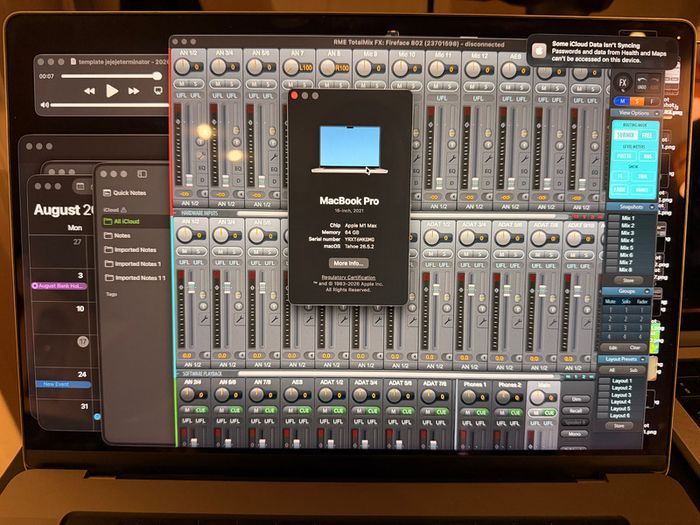Screen dimensions: 700x525
Task: Toggle global Solo S button in TotalMix
Action: point(637,101)
